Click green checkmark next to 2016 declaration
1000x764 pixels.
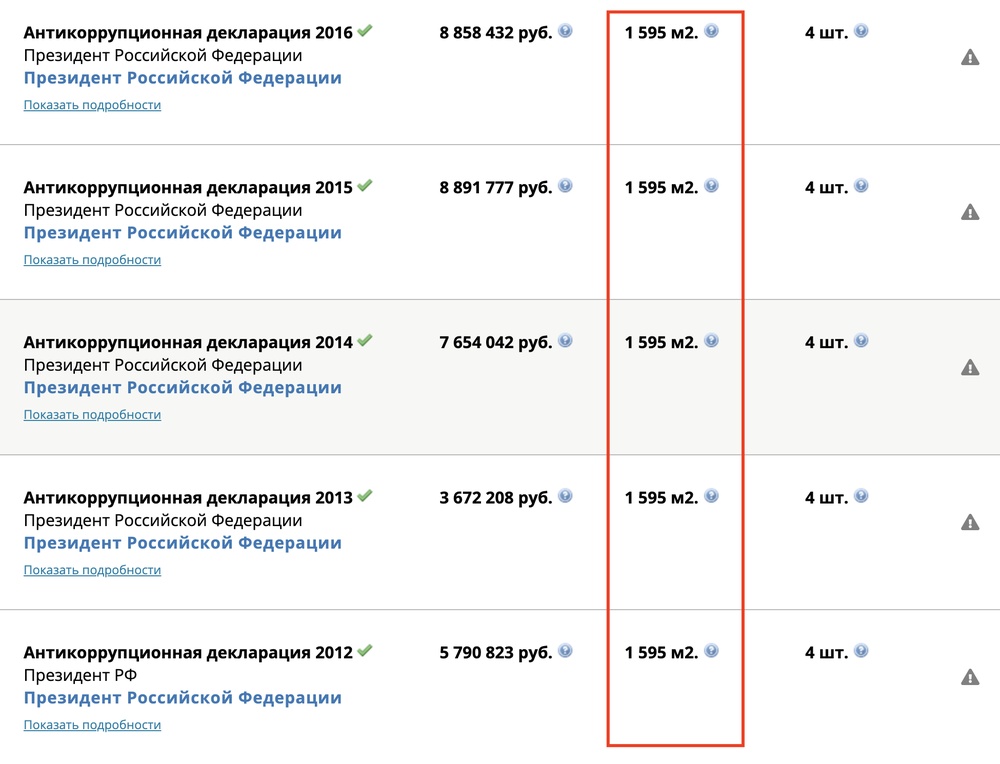365,31
